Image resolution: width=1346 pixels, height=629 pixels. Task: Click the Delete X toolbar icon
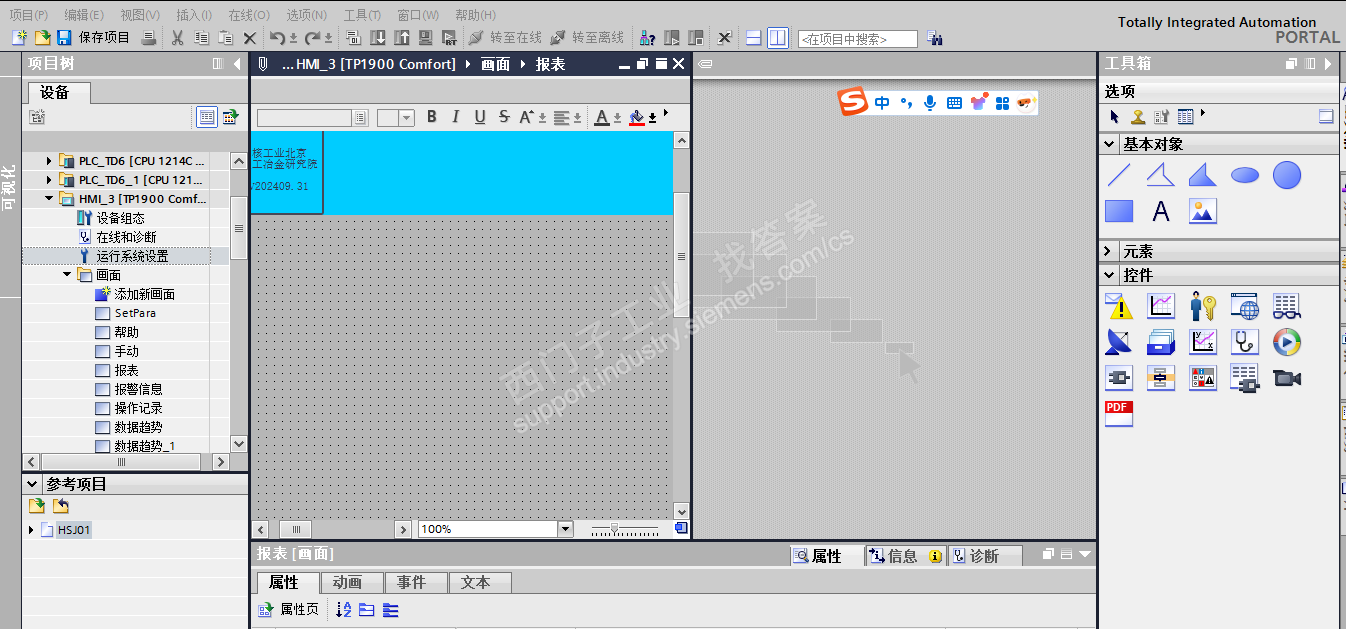(x=250, y=38)
